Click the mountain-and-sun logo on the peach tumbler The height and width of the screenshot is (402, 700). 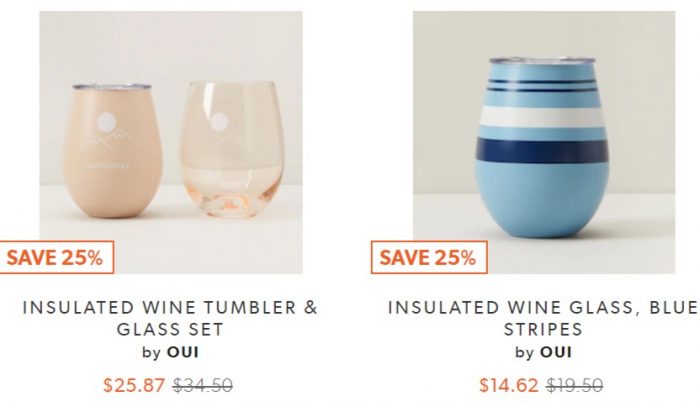click(106, 130)
